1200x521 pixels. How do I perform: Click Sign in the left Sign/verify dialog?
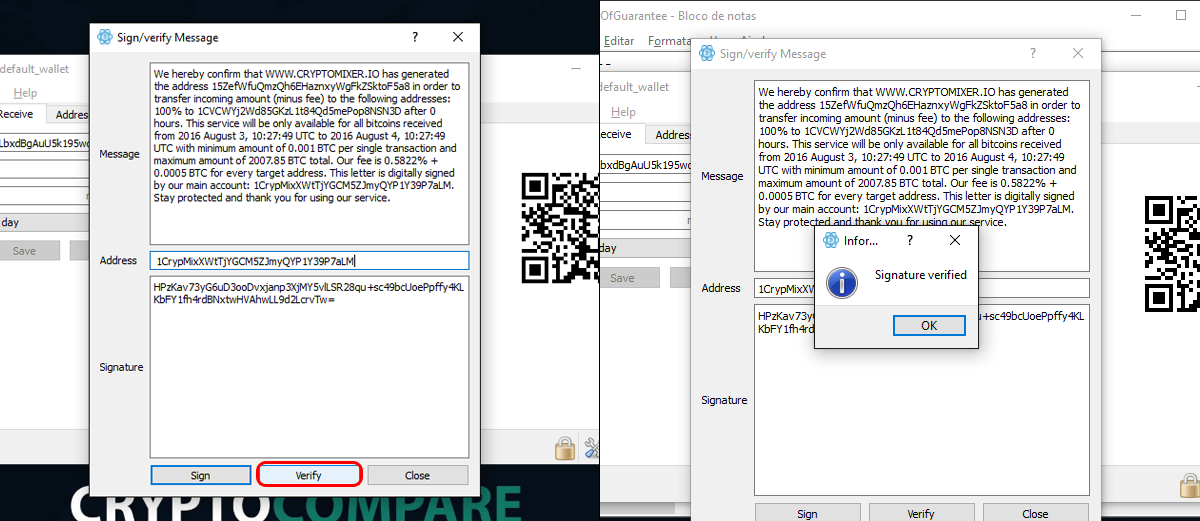[200, 475]
